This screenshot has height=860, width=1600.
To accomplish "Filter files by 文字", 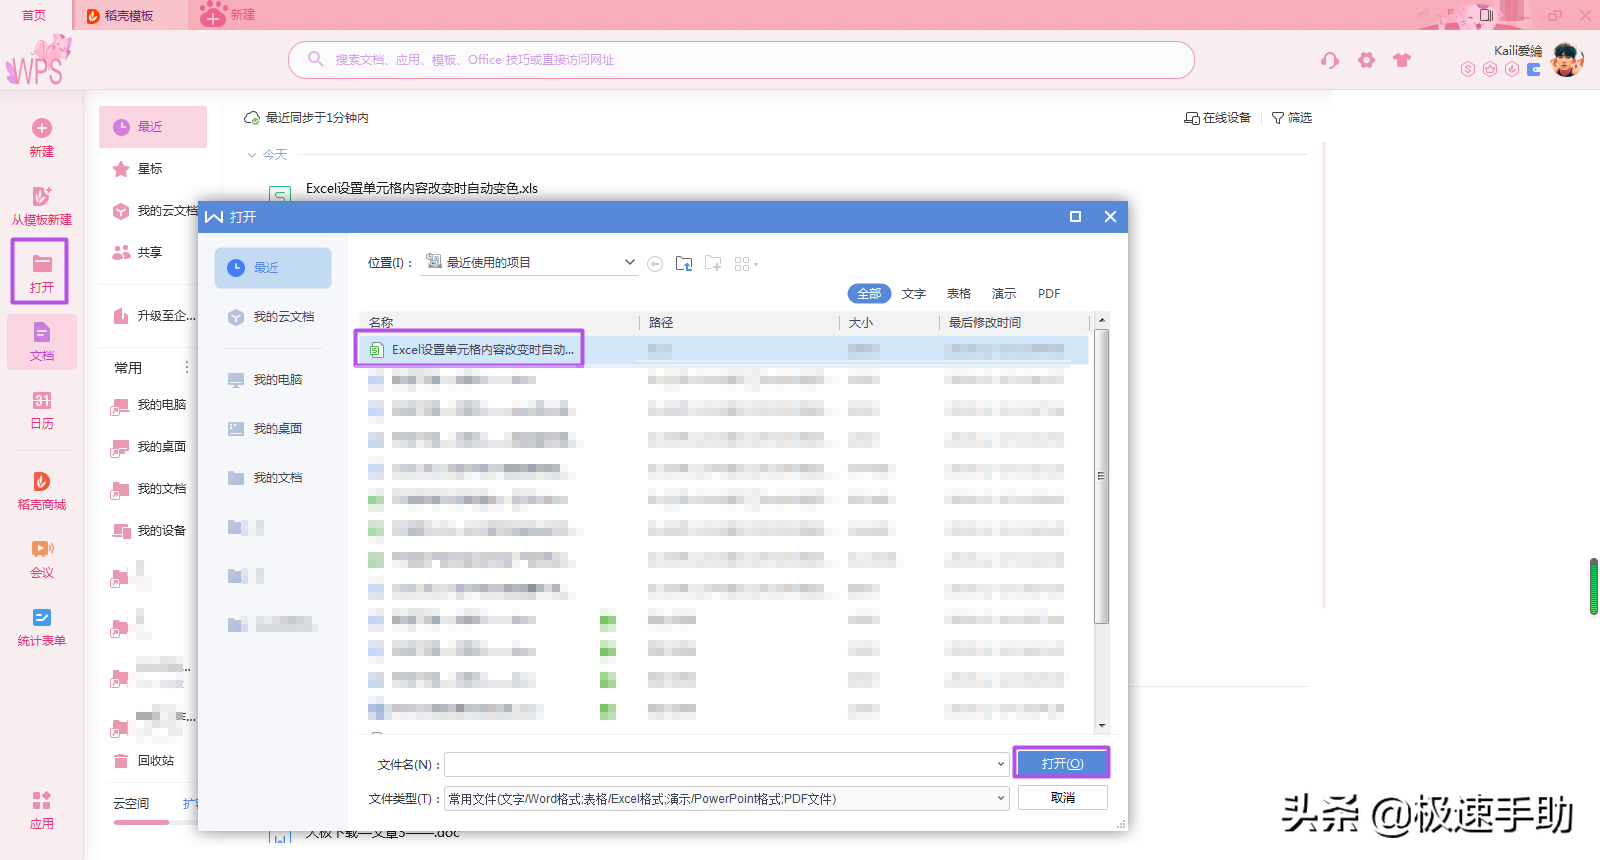I will coord(914,294).
